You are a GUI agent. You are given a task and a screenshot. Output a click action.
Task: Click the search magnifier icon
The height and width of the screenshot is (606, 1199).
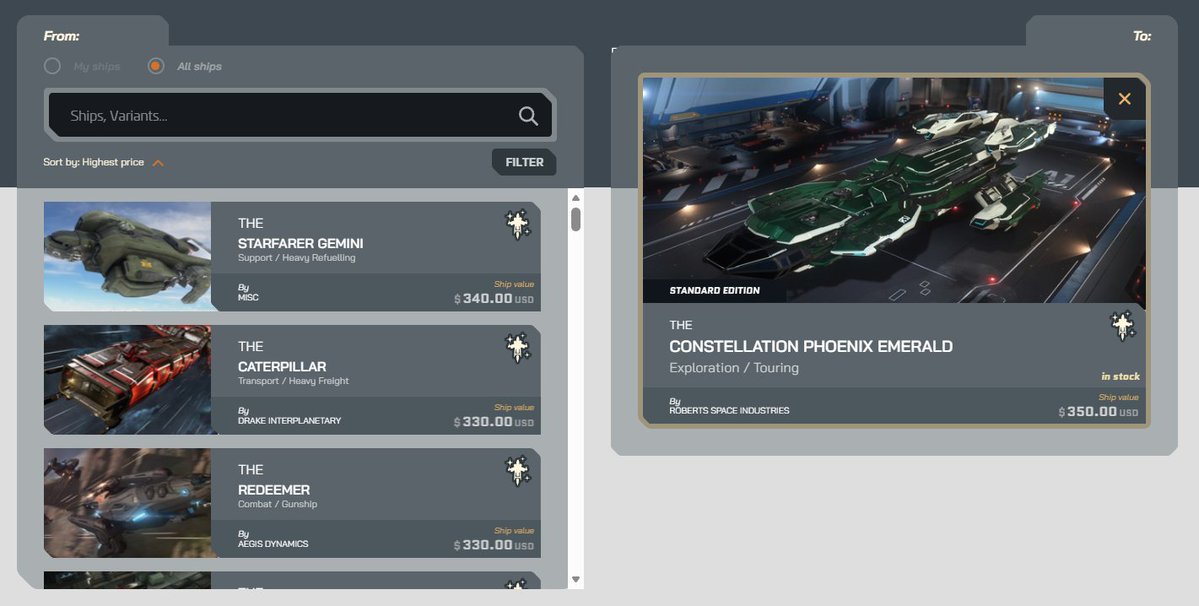coord(528,115)
